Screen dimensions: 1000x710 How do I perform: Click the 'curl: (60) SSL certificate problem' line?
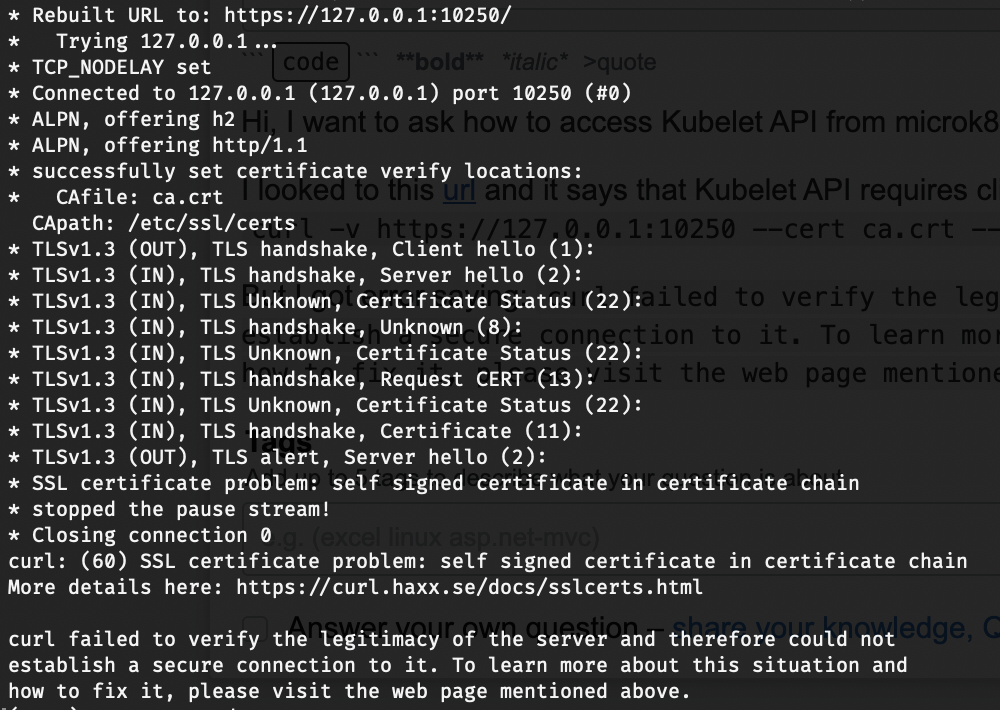[x=488, y=561]
